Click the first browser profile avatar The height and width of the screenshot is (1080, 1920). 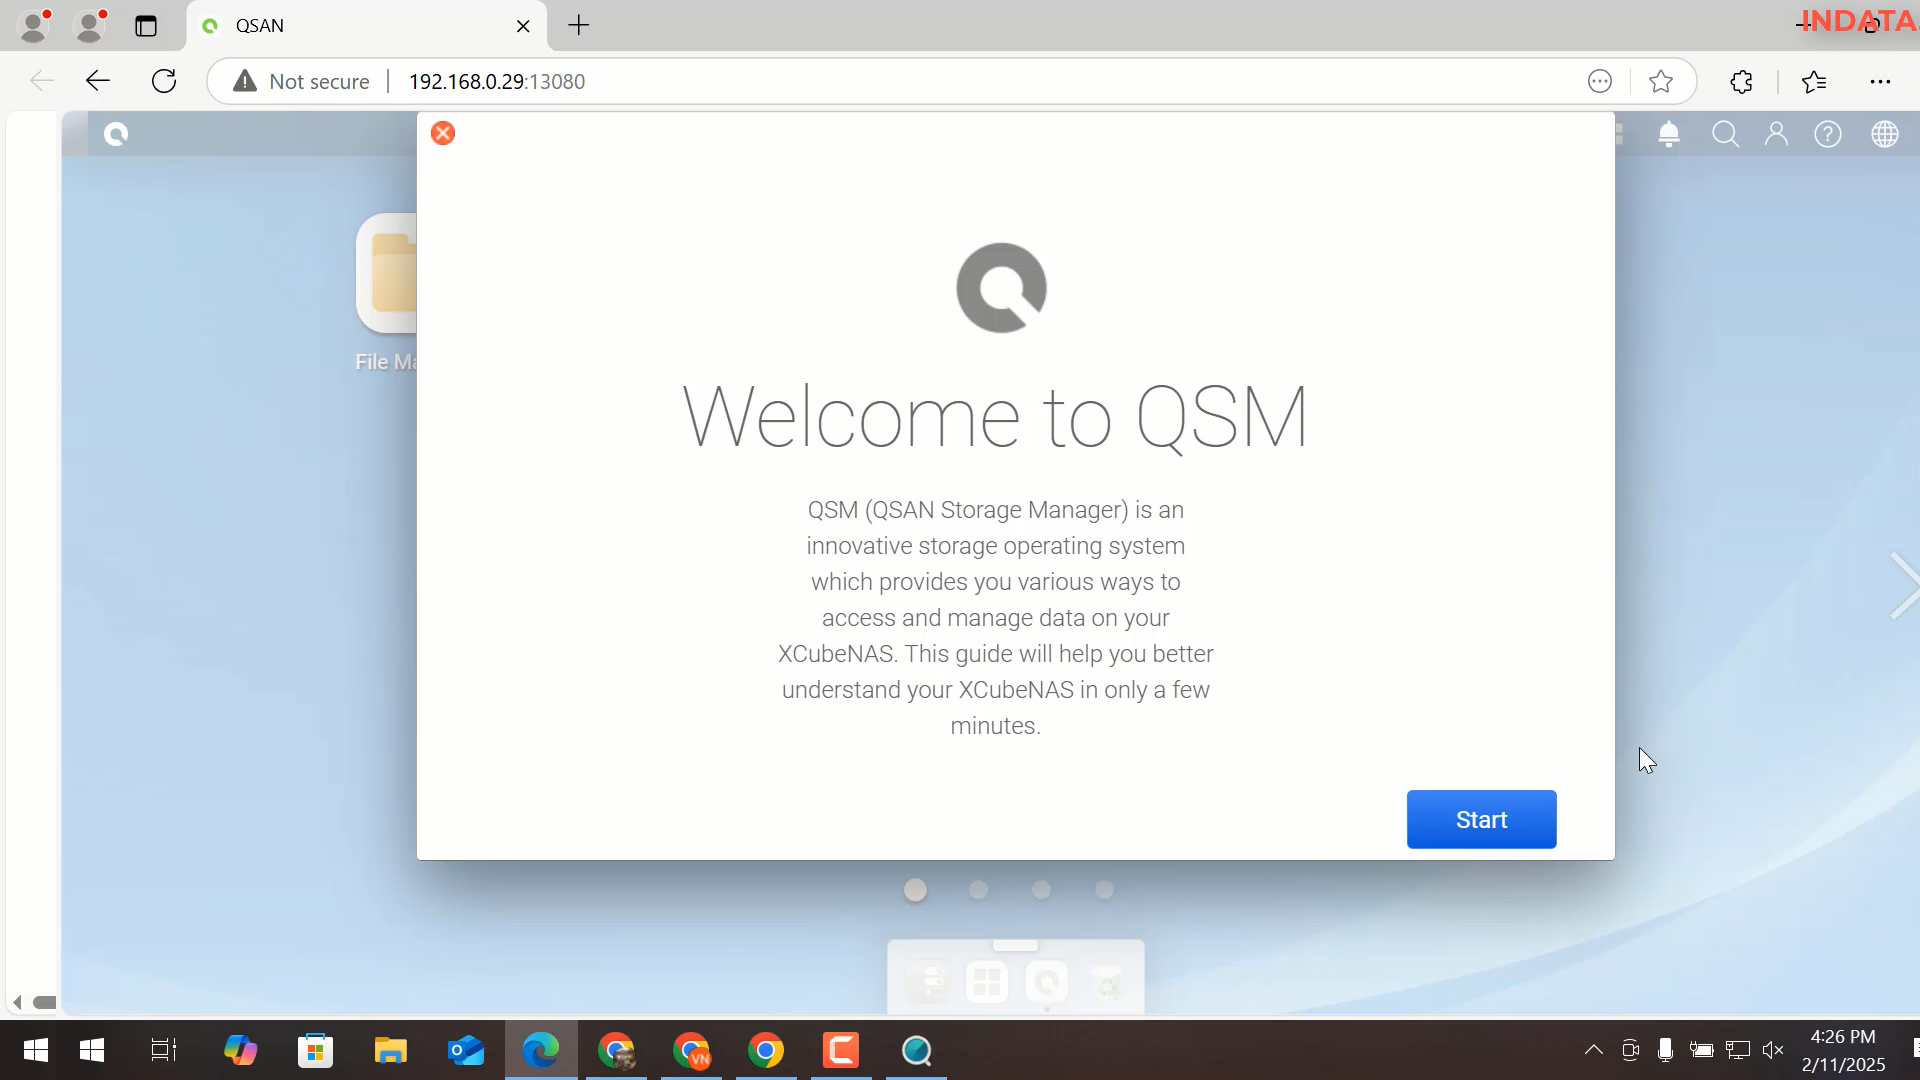[34, 26]
